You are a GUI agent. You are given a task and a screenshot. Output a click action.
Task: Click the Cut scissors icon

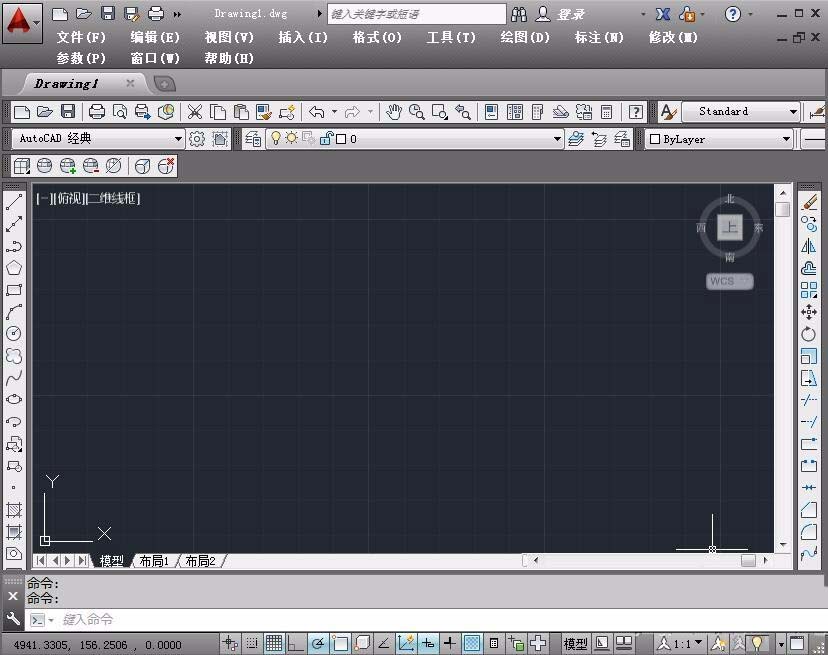195,112
